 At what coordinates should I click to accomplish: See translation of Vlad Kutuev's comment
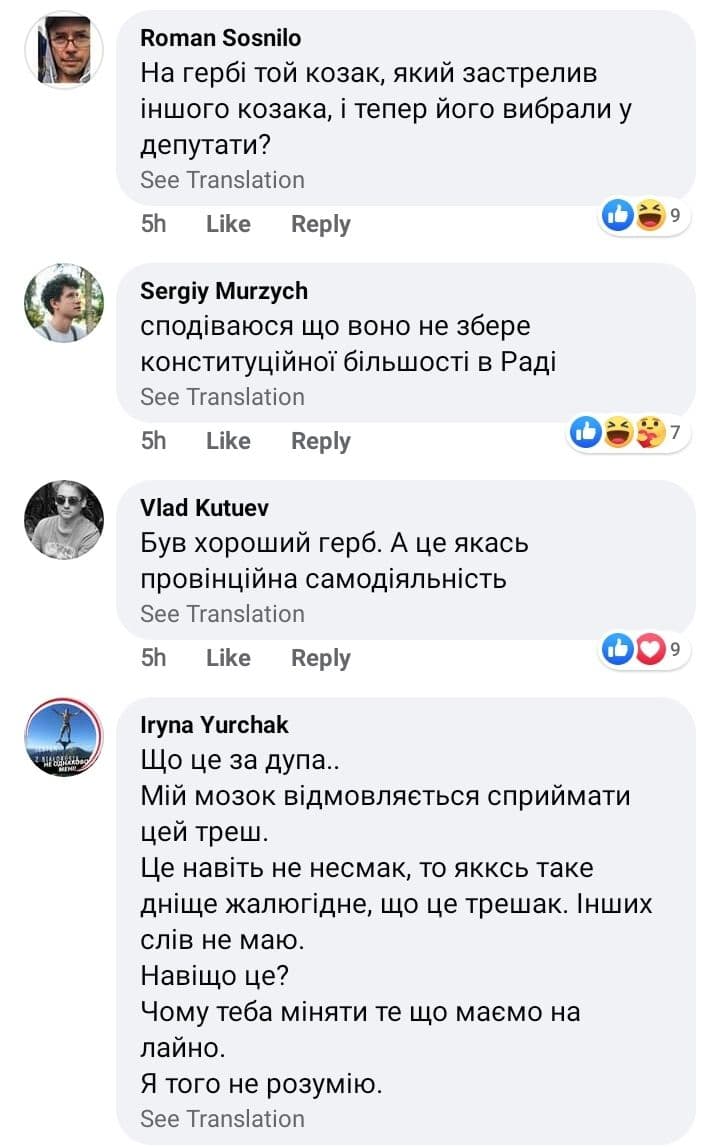(x=222, y=614)
